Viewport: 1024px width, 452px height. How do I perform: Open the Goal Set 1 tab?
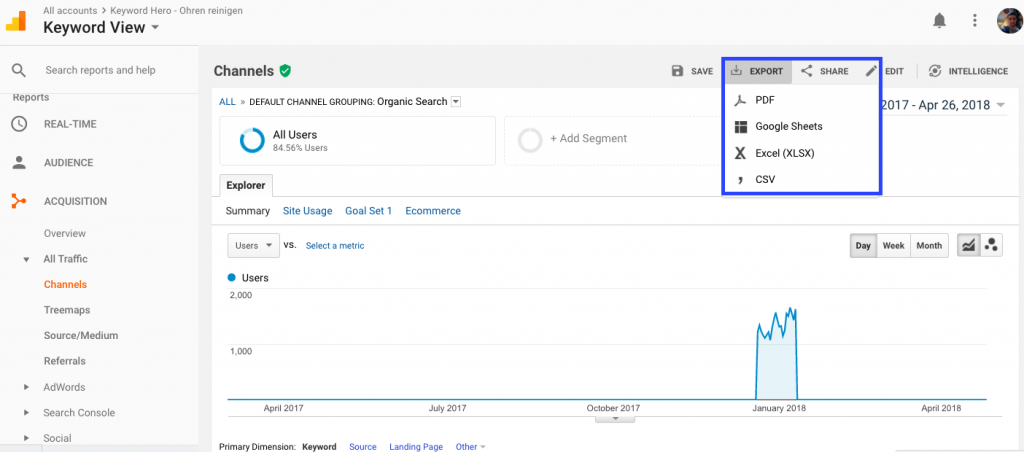coord(368,211)
